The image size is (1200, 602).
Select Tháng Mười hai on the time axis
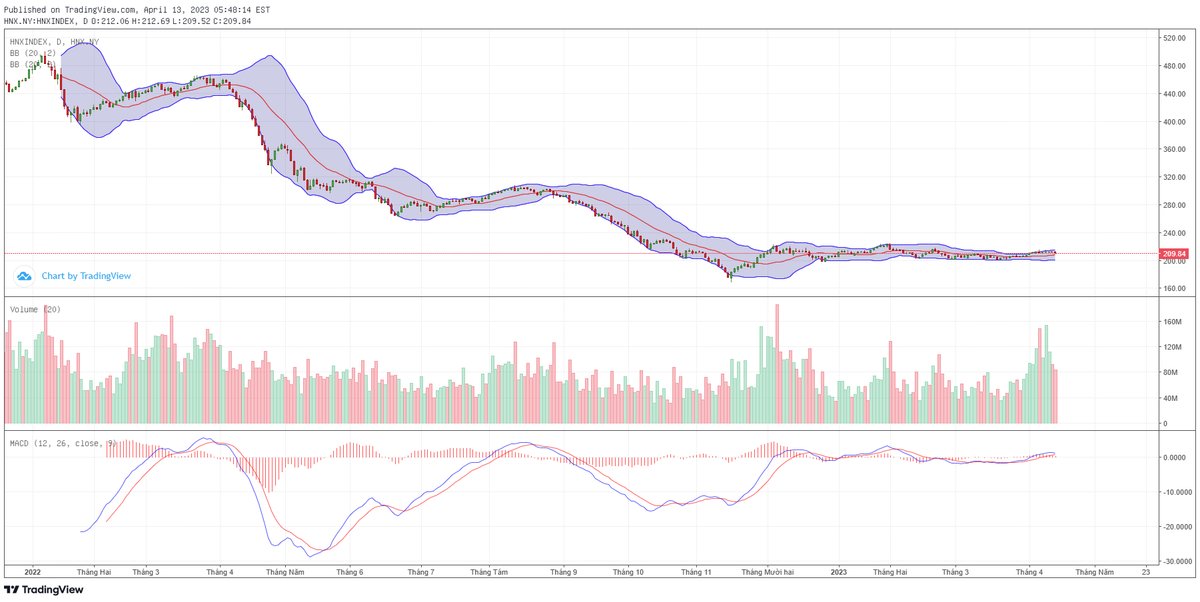[768, 573]
